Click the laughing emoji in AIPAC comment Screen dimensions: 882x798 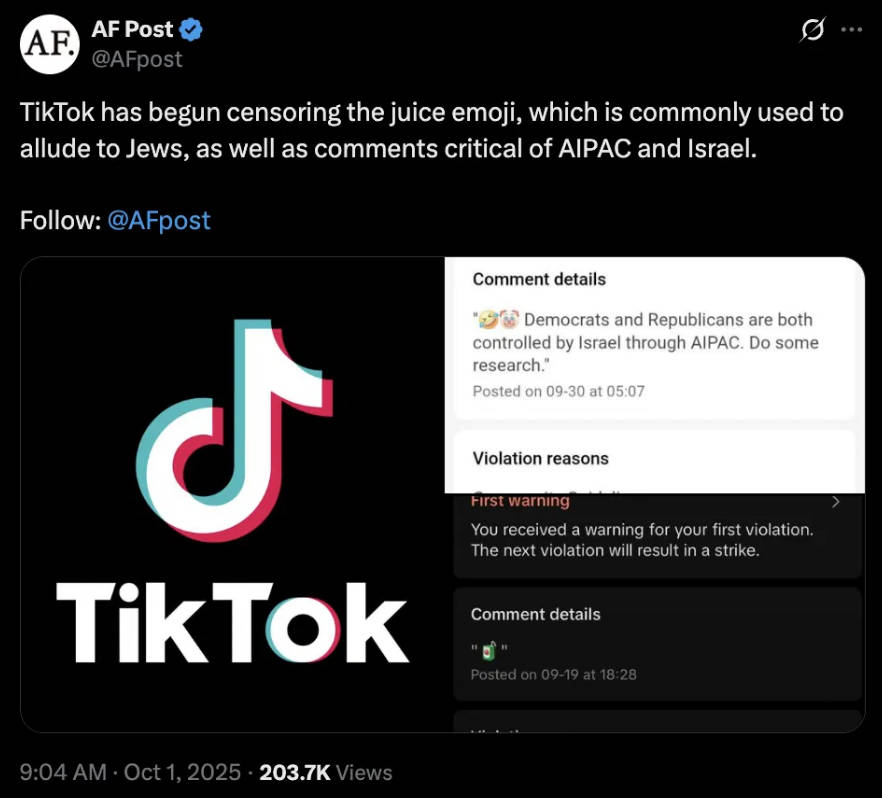click(488, 321)
